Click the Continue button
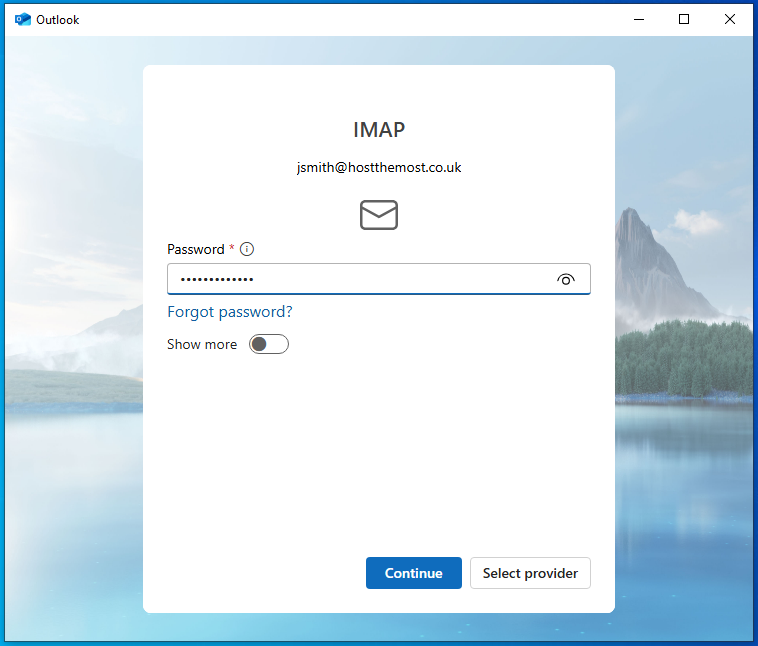 point(414,573)
